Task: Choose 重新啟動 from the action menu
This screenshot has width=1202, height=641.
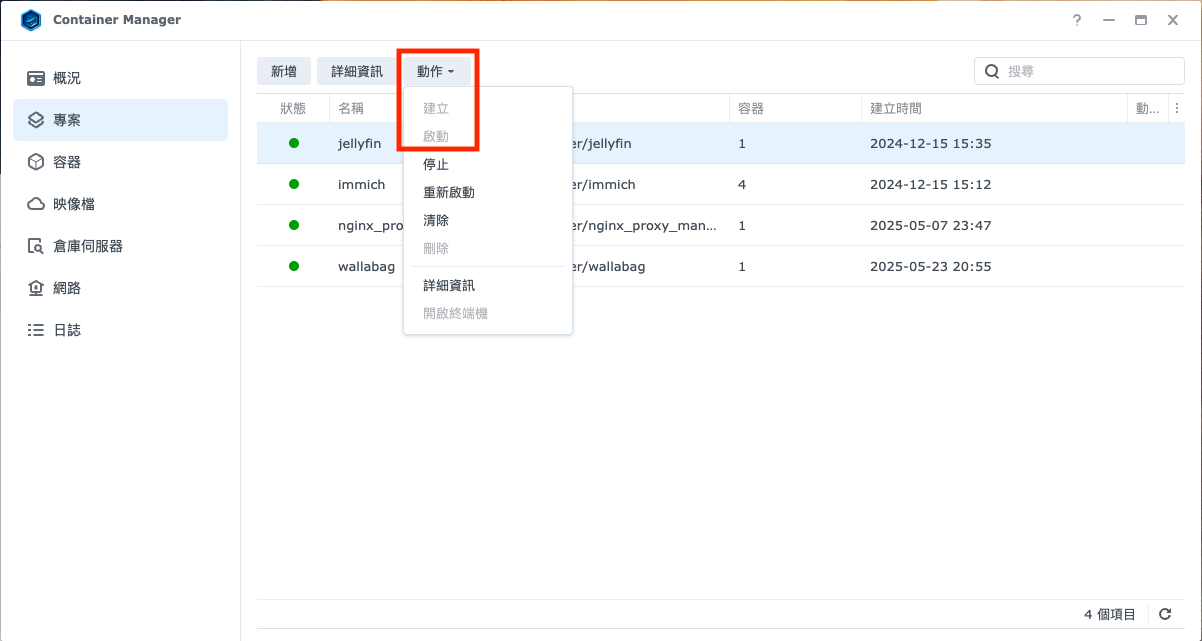Action: point(449,192)
